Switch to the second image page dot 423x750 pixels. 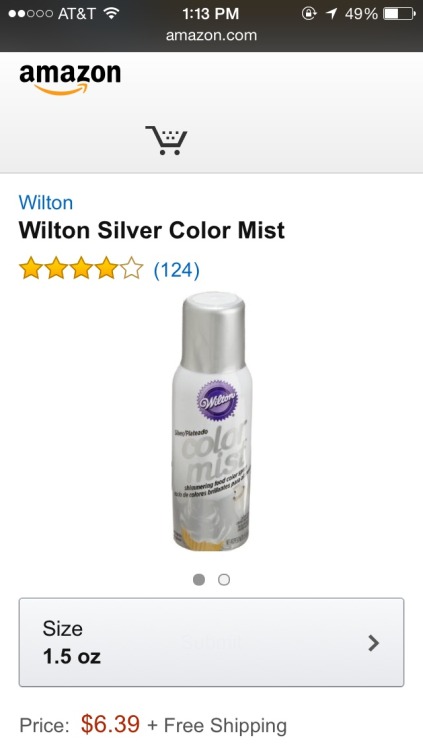click(223, 580)
